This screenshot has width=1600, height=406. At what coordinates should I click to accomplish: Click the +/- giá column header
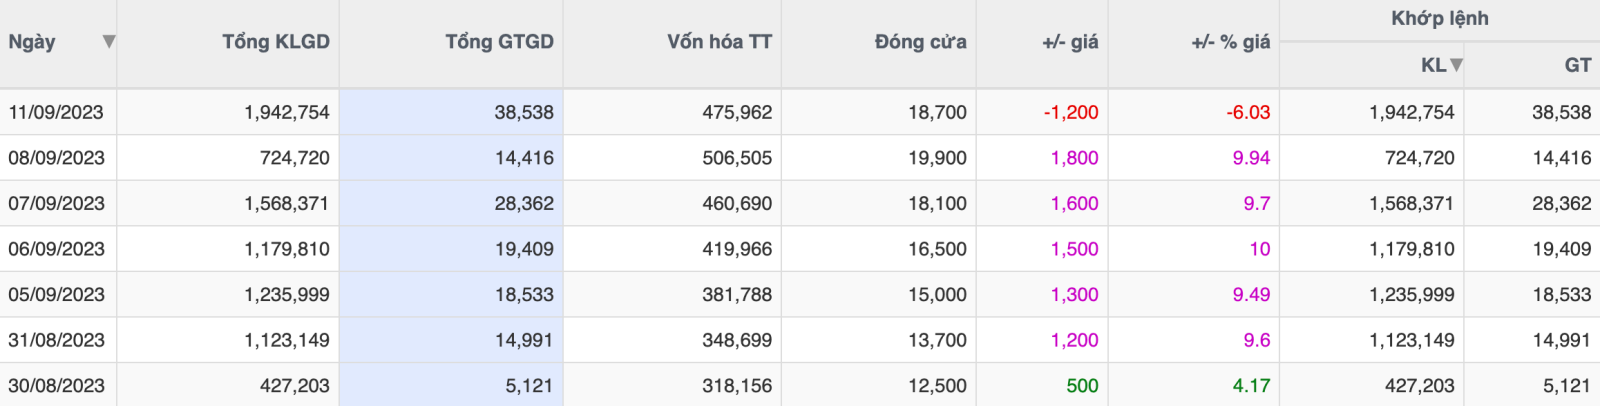1070,42
